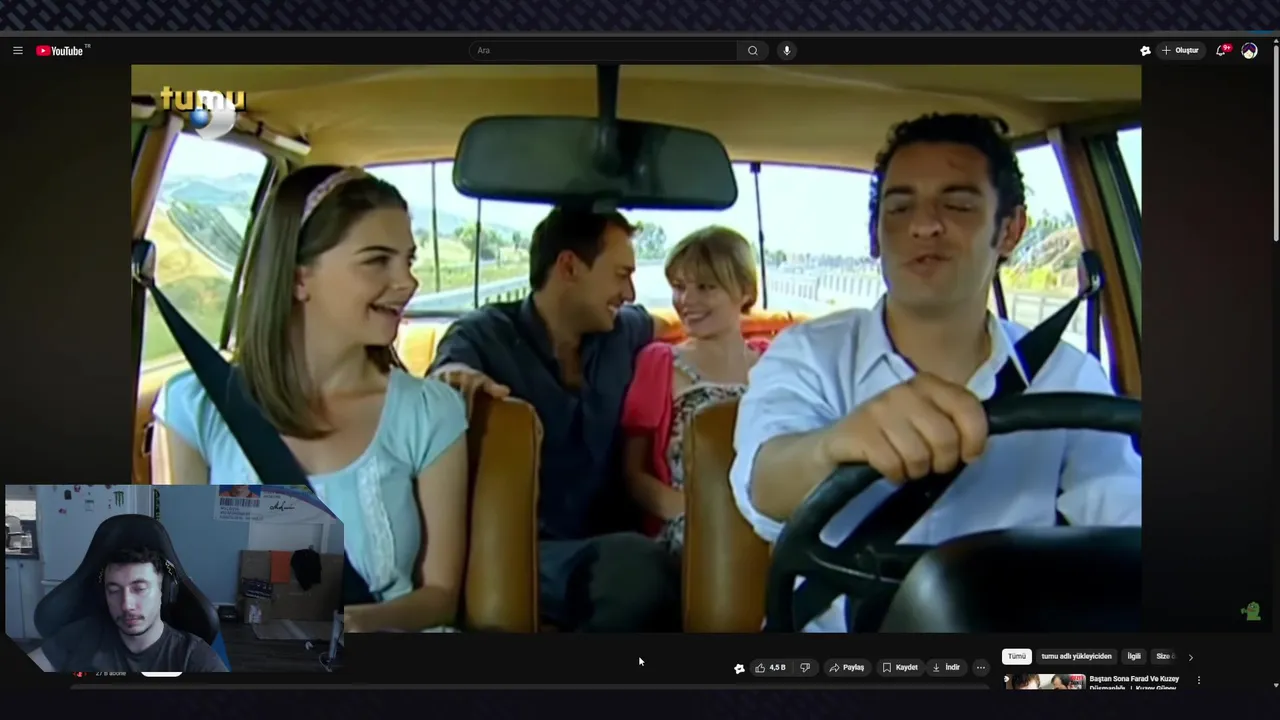Share the video using Paylaş
This screenshot has width=1280, height=720.
click(847, 668)
